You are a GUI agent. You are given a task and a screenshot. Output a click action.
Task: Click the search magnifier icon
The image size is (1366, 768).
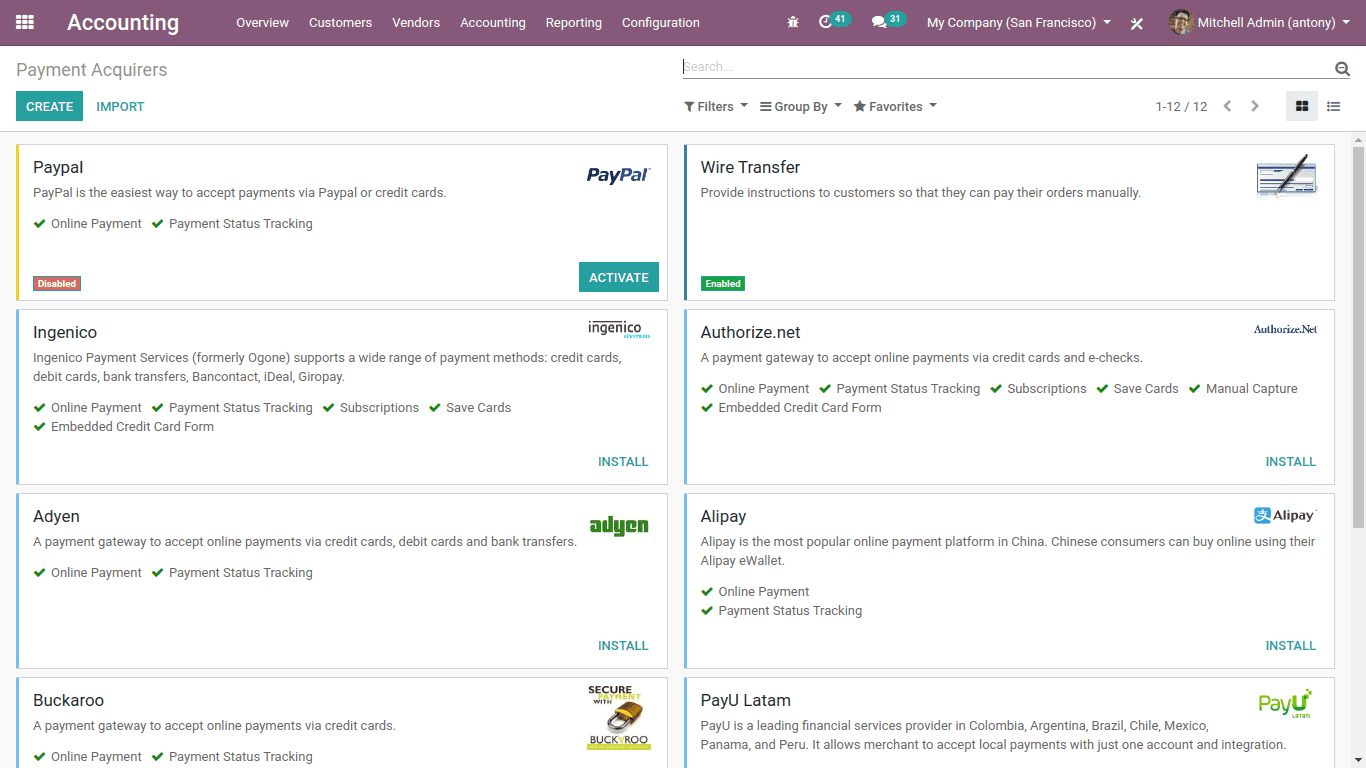pos(1342,68)
